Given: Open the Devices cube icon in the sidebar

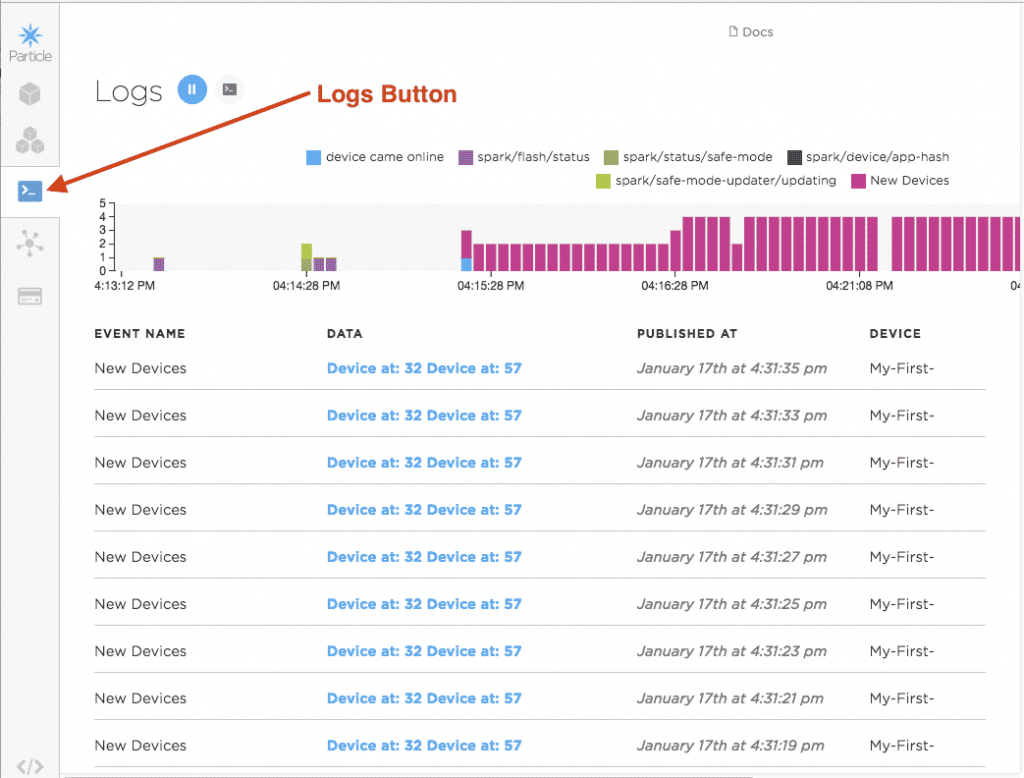Looking at the screenshot, I should (x=30, y=93).
